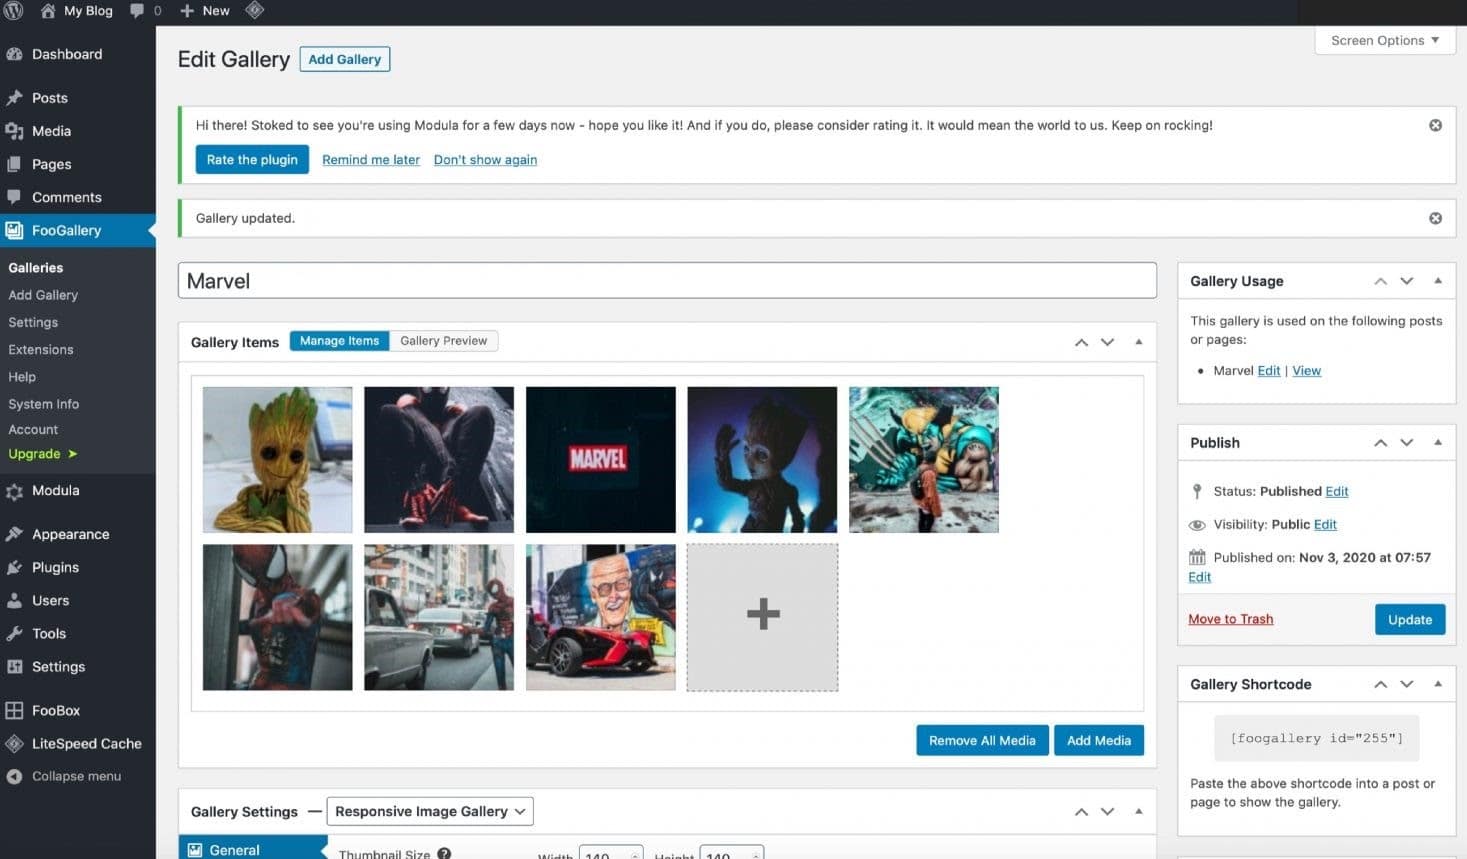Open FooGallery Account submenu item
The width and height of the screenshot is (1467, 859).
[33, 429]
